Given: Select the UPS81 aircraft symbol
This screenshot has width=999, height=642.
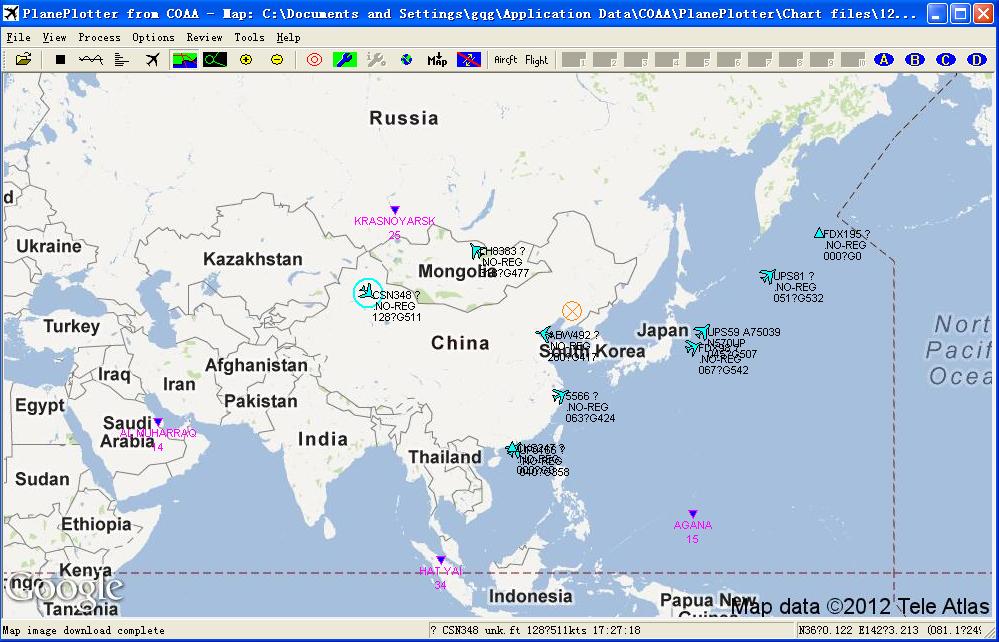Looking at the screenshot, I should coord(767,276).
